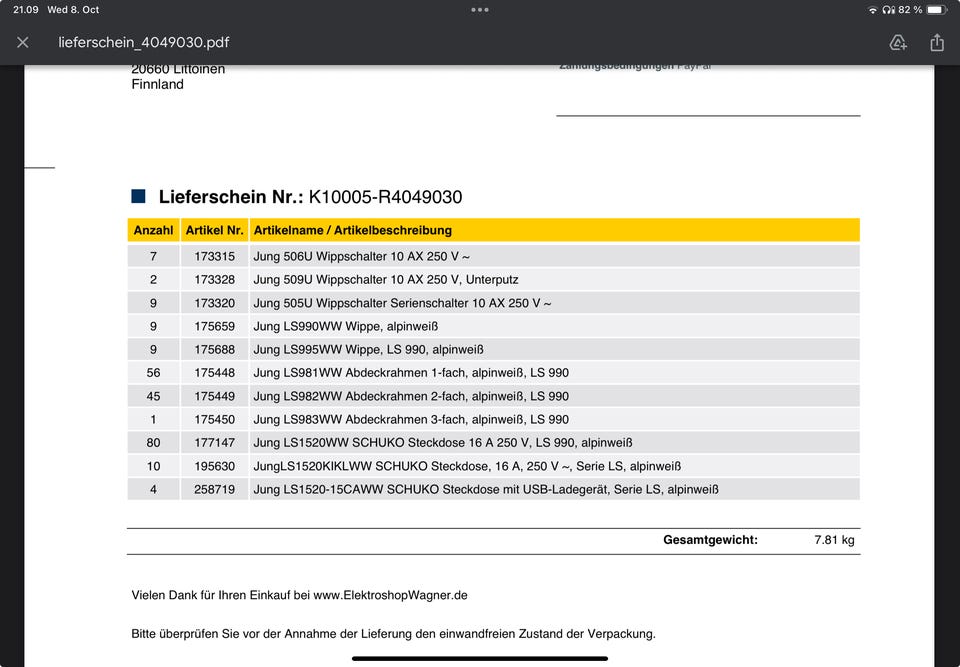Viewport: 960px width, 667px height.
Task: Select article number 175448
Action: tap(214, 373)
